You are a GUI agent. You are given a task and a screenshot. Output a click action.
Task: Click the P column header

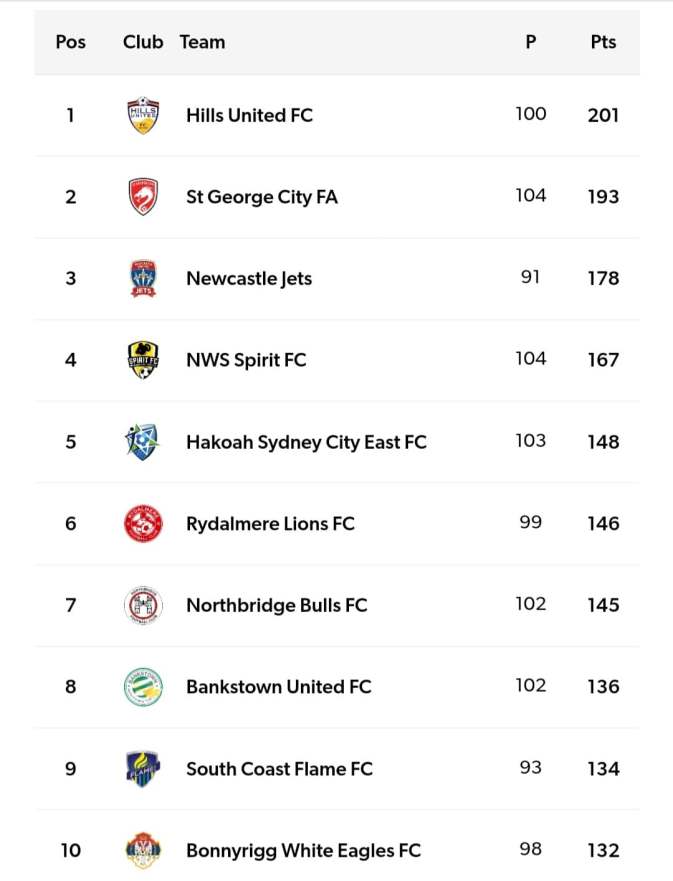click(531, 42)
